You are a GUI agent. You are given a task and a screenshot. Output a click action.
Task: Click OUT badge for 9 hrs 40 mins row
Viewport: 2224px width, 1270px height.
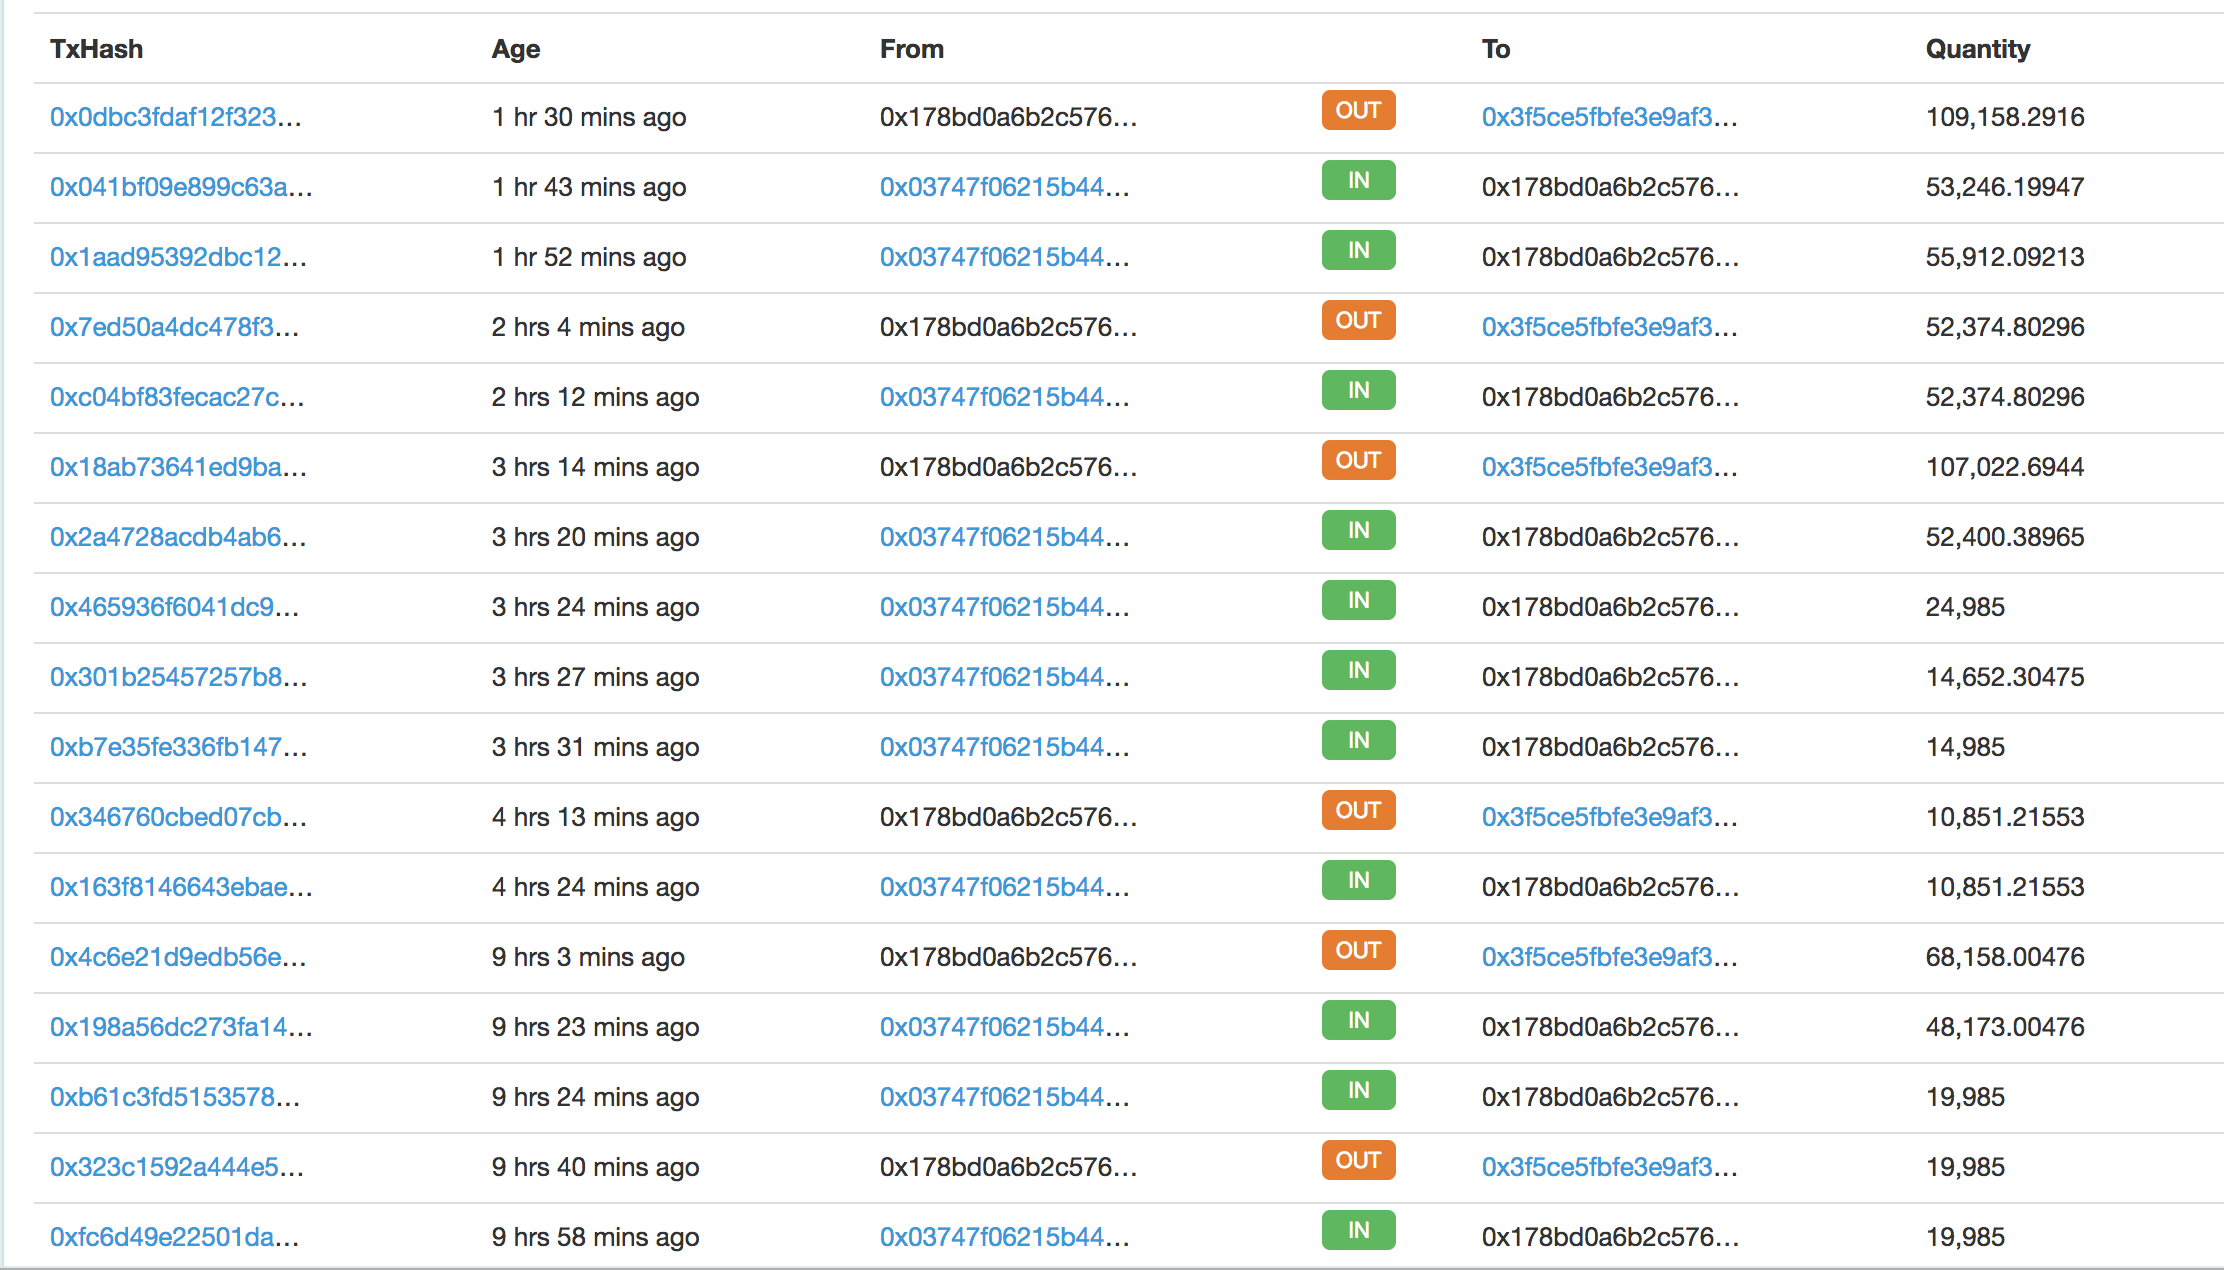(1357, 1161)
